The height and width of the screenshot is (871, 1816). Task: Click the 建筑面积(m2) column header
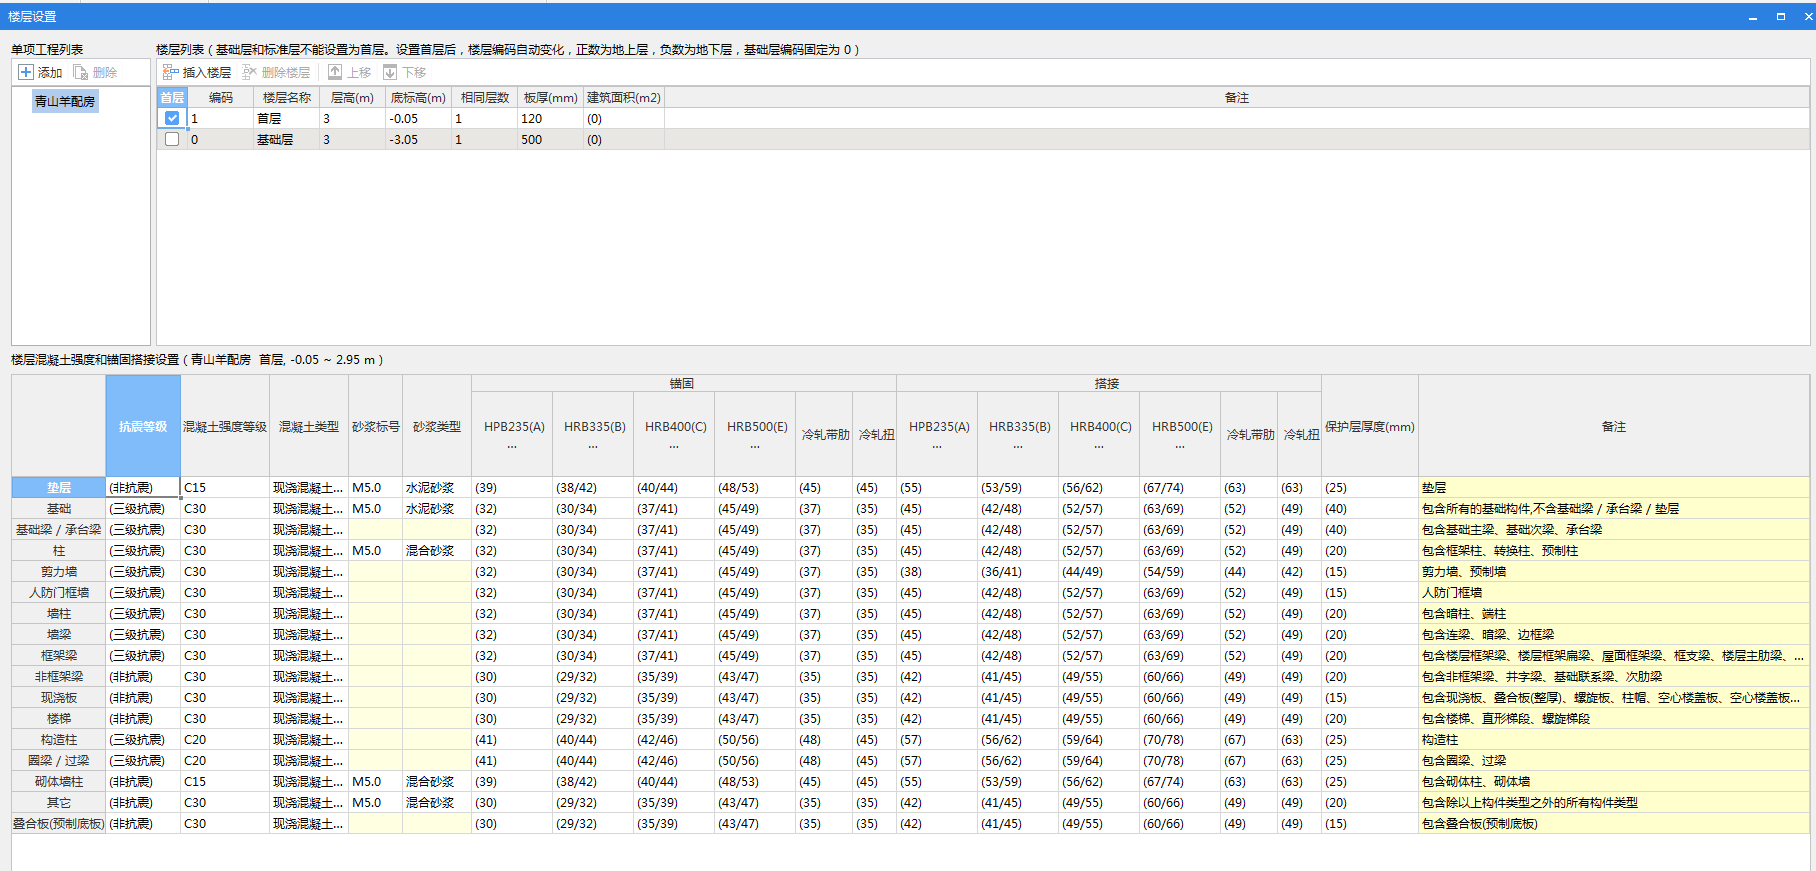coord(624,97)
